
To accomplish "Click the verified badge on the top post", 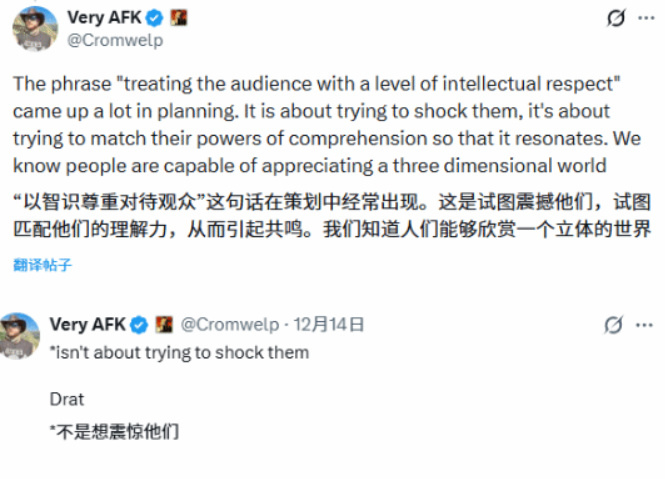I will point(154,18).
